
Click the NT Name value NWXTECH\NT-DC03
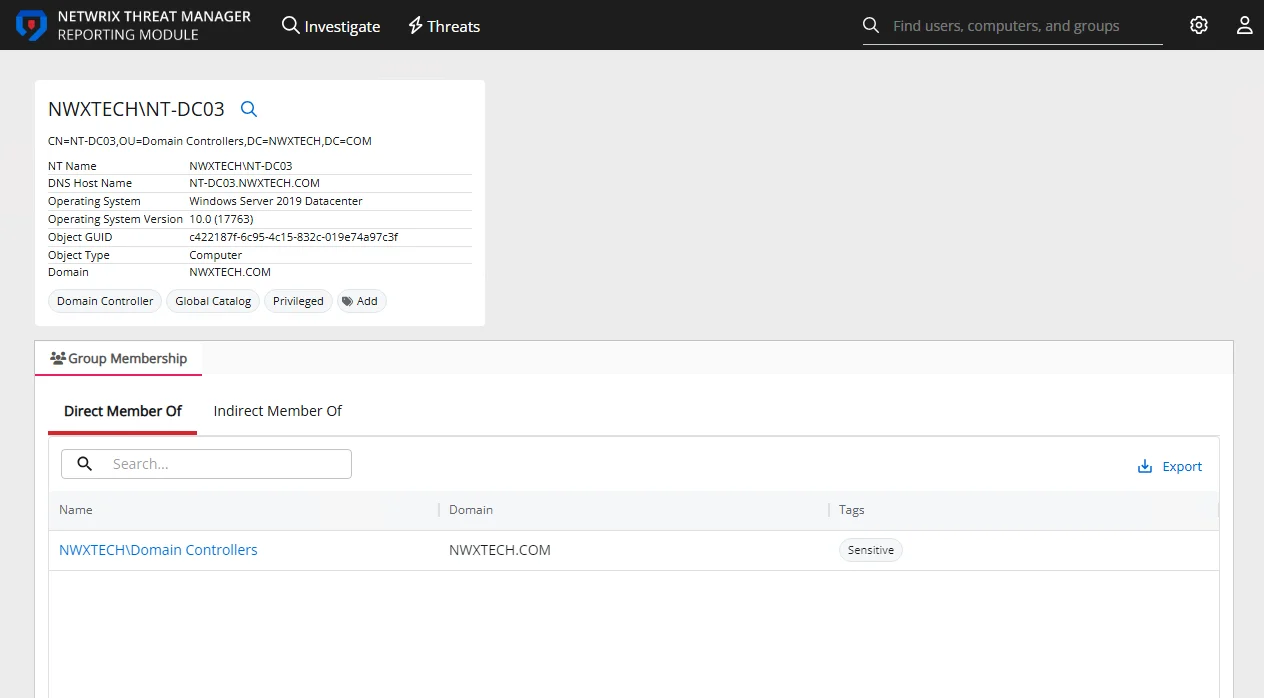click(241, 166)
